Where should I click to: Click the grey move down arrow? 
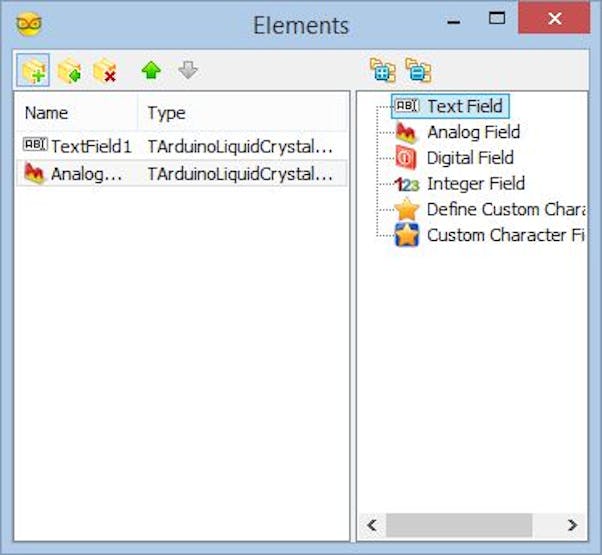point(188,71)
